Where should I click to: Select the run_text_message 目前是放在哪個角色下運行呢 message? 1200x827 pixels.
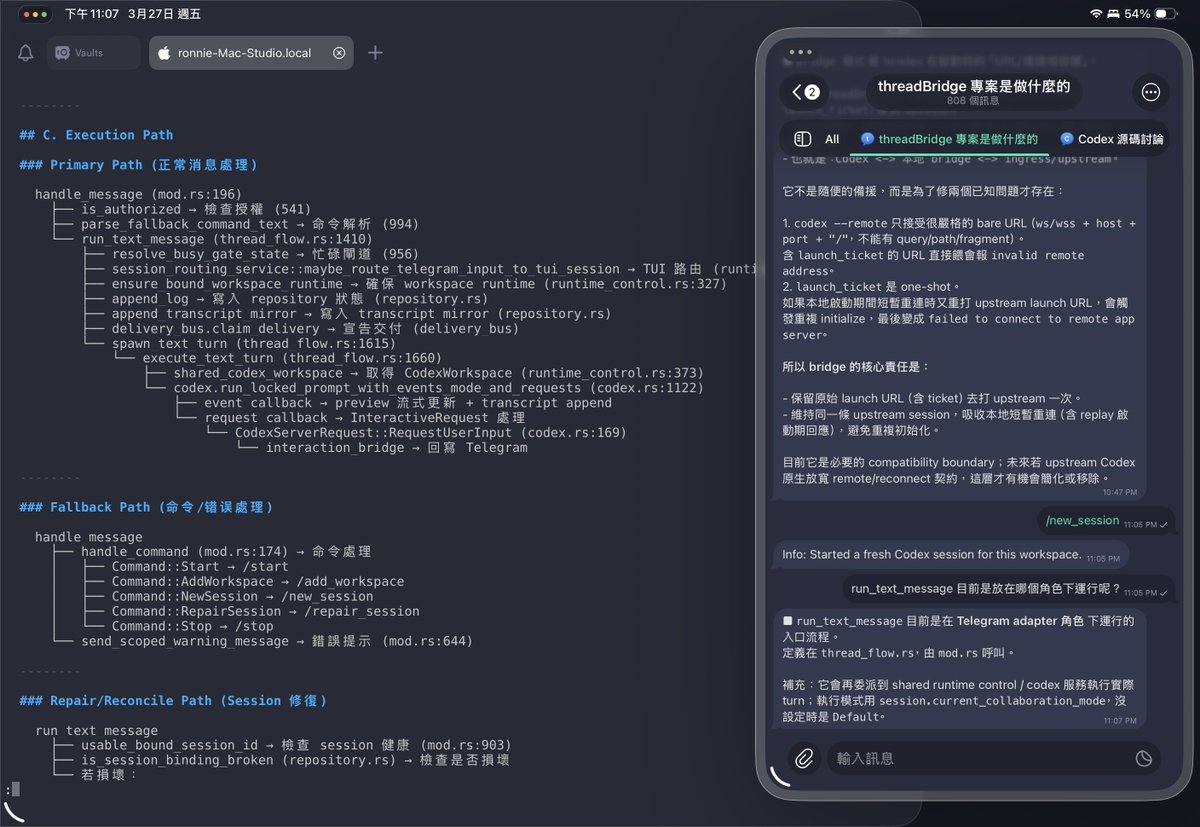coord(1006,589)
